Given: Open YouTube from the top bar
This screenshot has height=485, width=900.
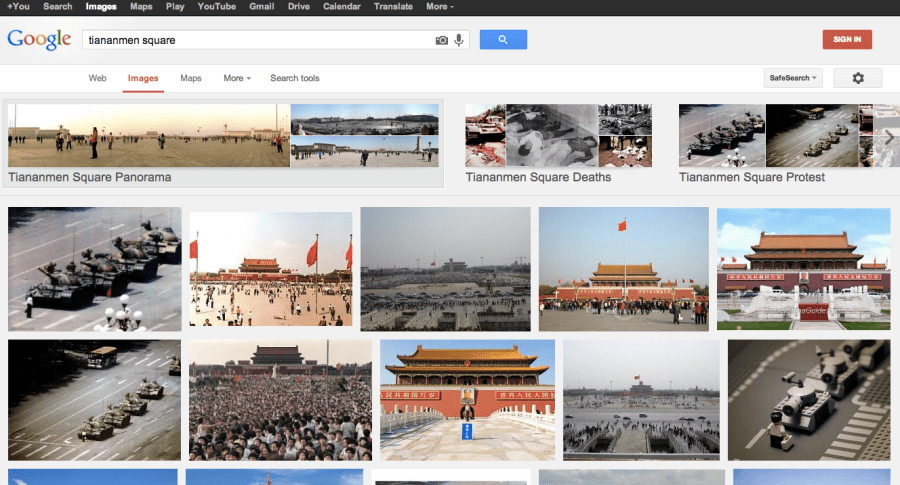Looking at the screenshot, I should pyautogui.click(x=216, y=7).
